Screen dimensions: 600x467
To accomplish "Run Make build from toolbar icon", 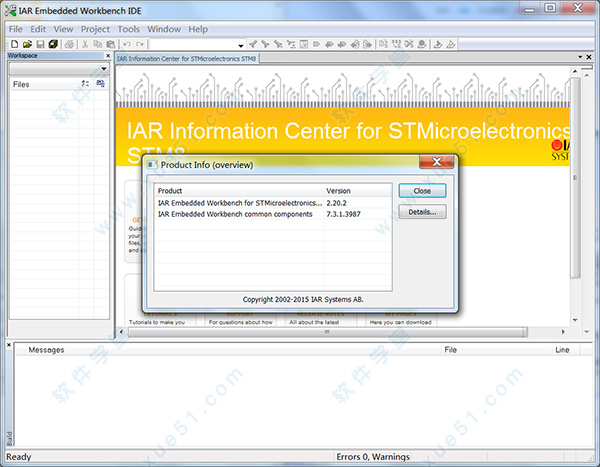I will click(396, 44).
